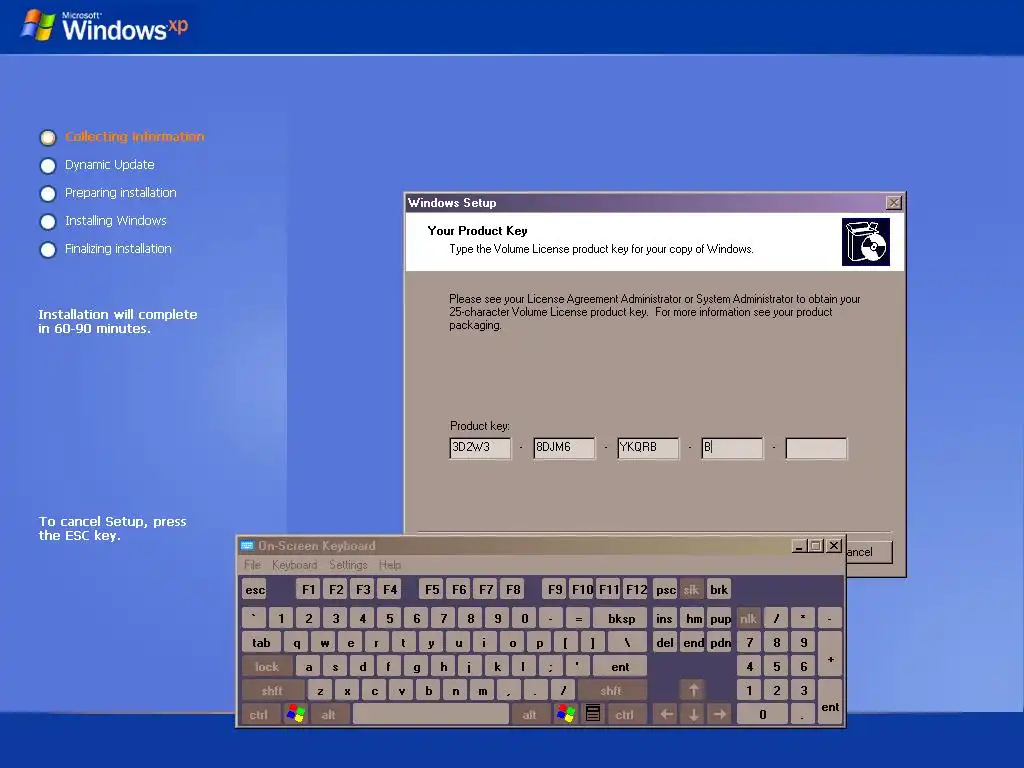Click the letter m key

[x=483, y=690]
